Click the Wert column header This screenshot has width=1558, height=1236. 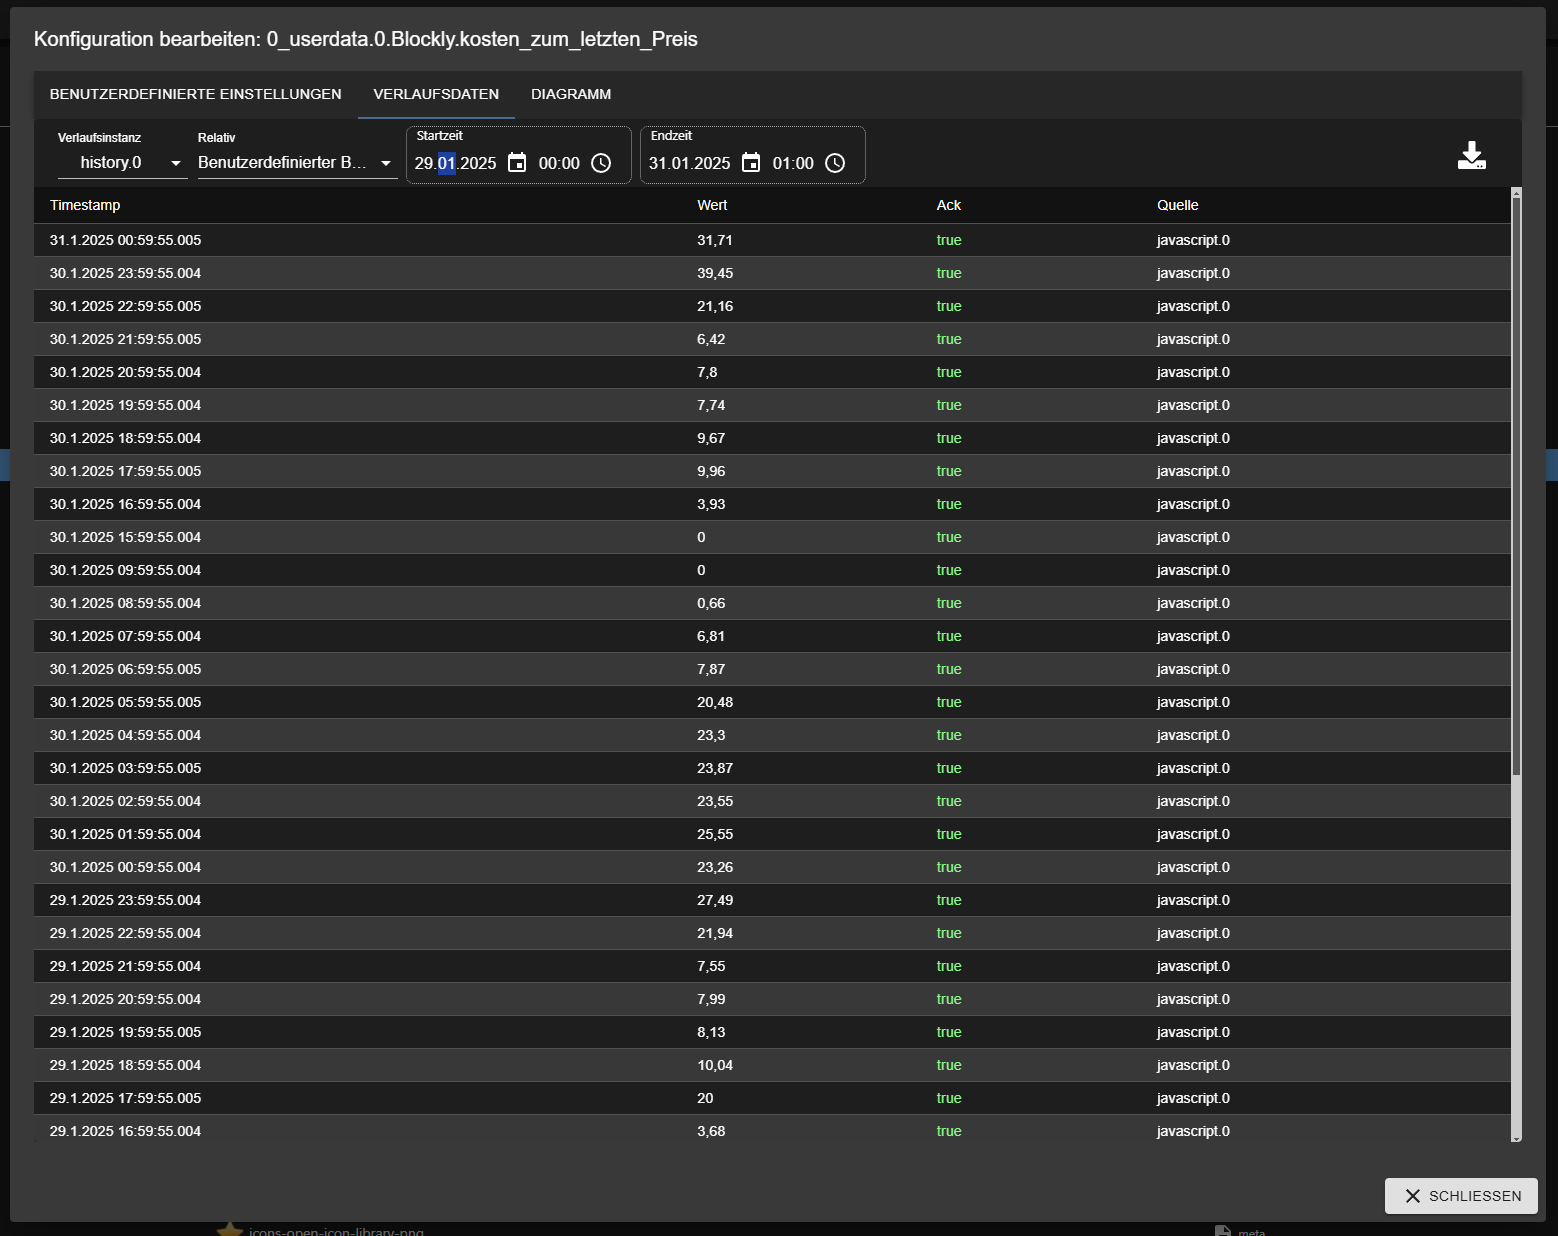[x=712, y=205]
